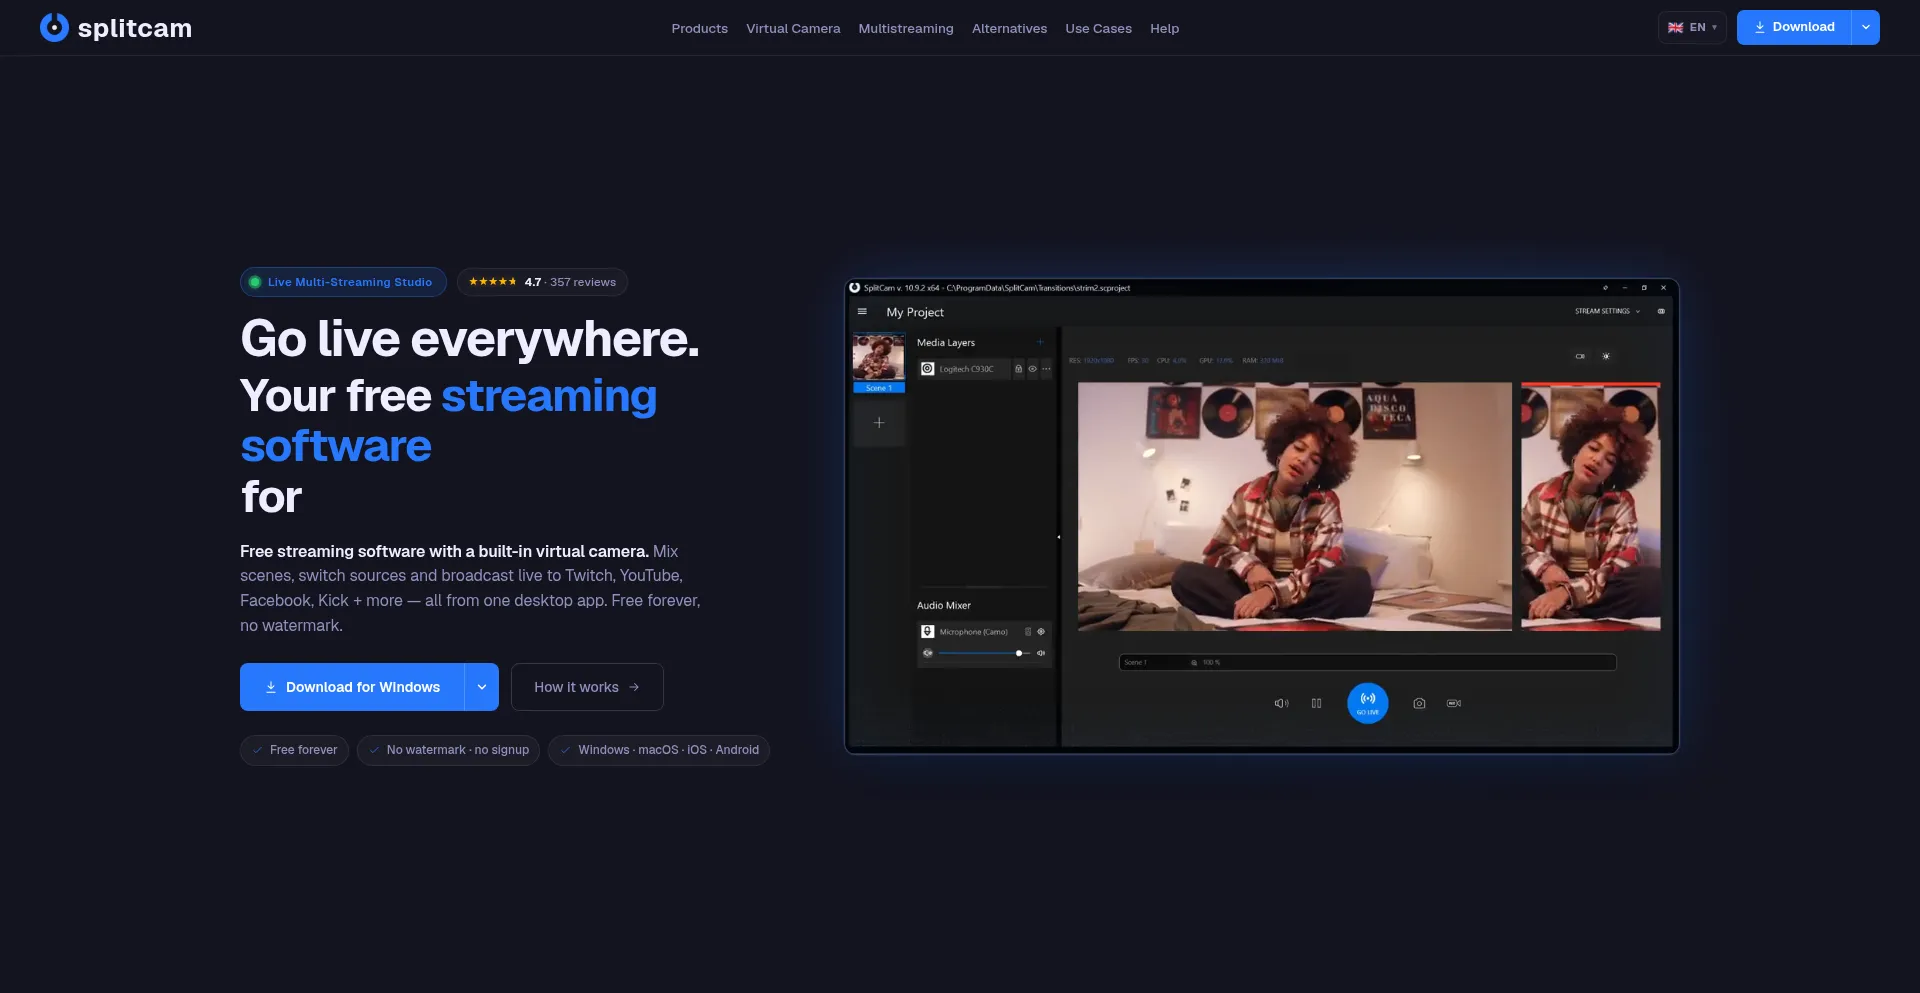The image size is (1920, 993).
Task: Click the vertical preview on the right
Action: point(1591,506)
